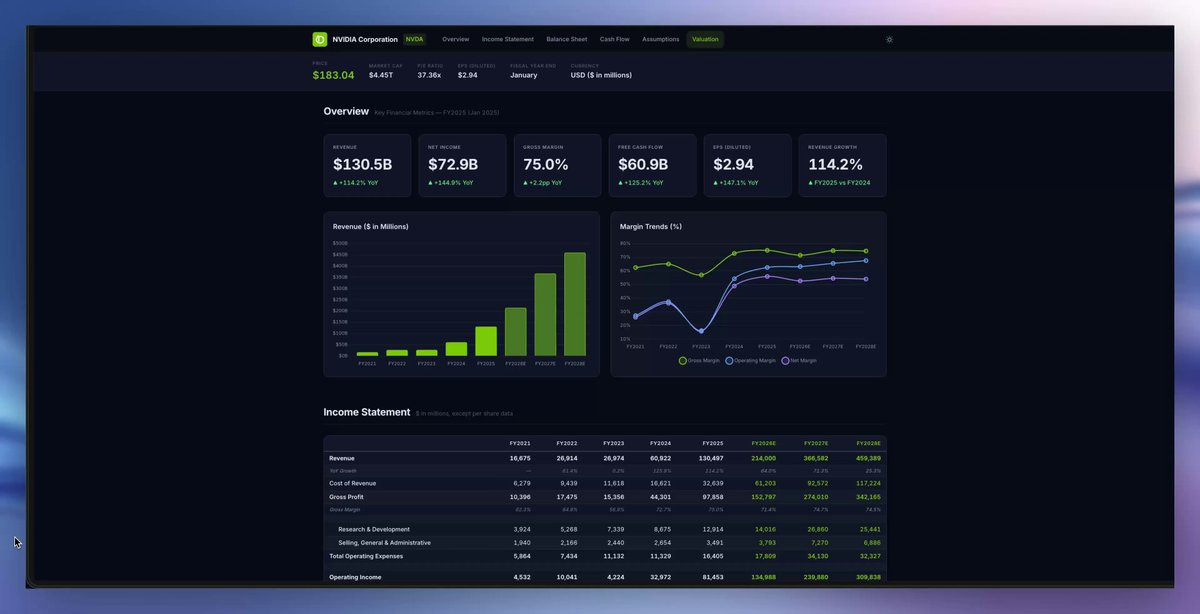Click the Revenue ($ in Millions) chart title

tap(371, 227)
